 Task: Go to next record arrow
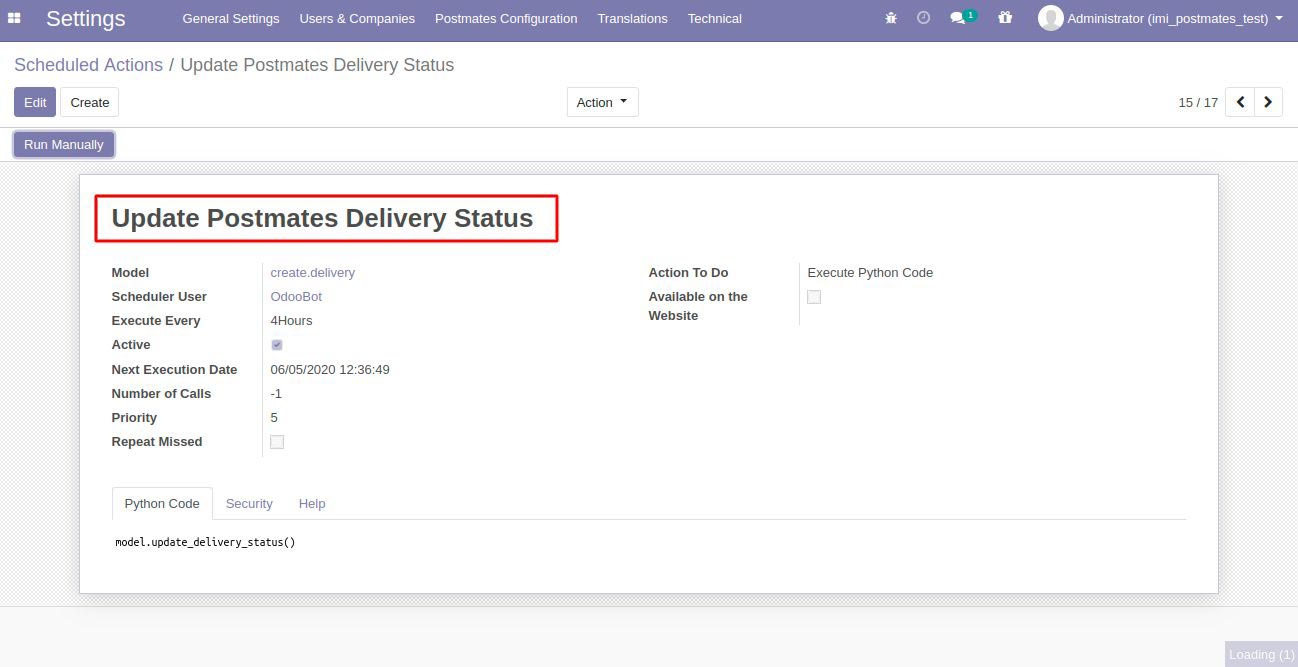1268,102
